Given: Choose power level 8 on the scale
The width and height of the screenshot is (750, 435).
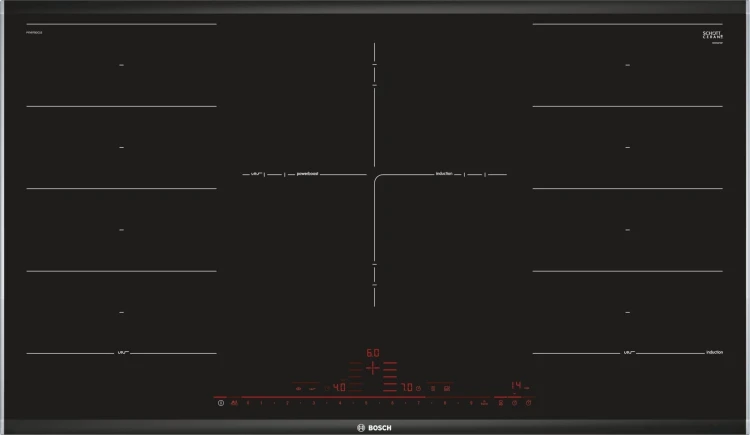Looking at the screenshot, I should [x=445, y=403].
